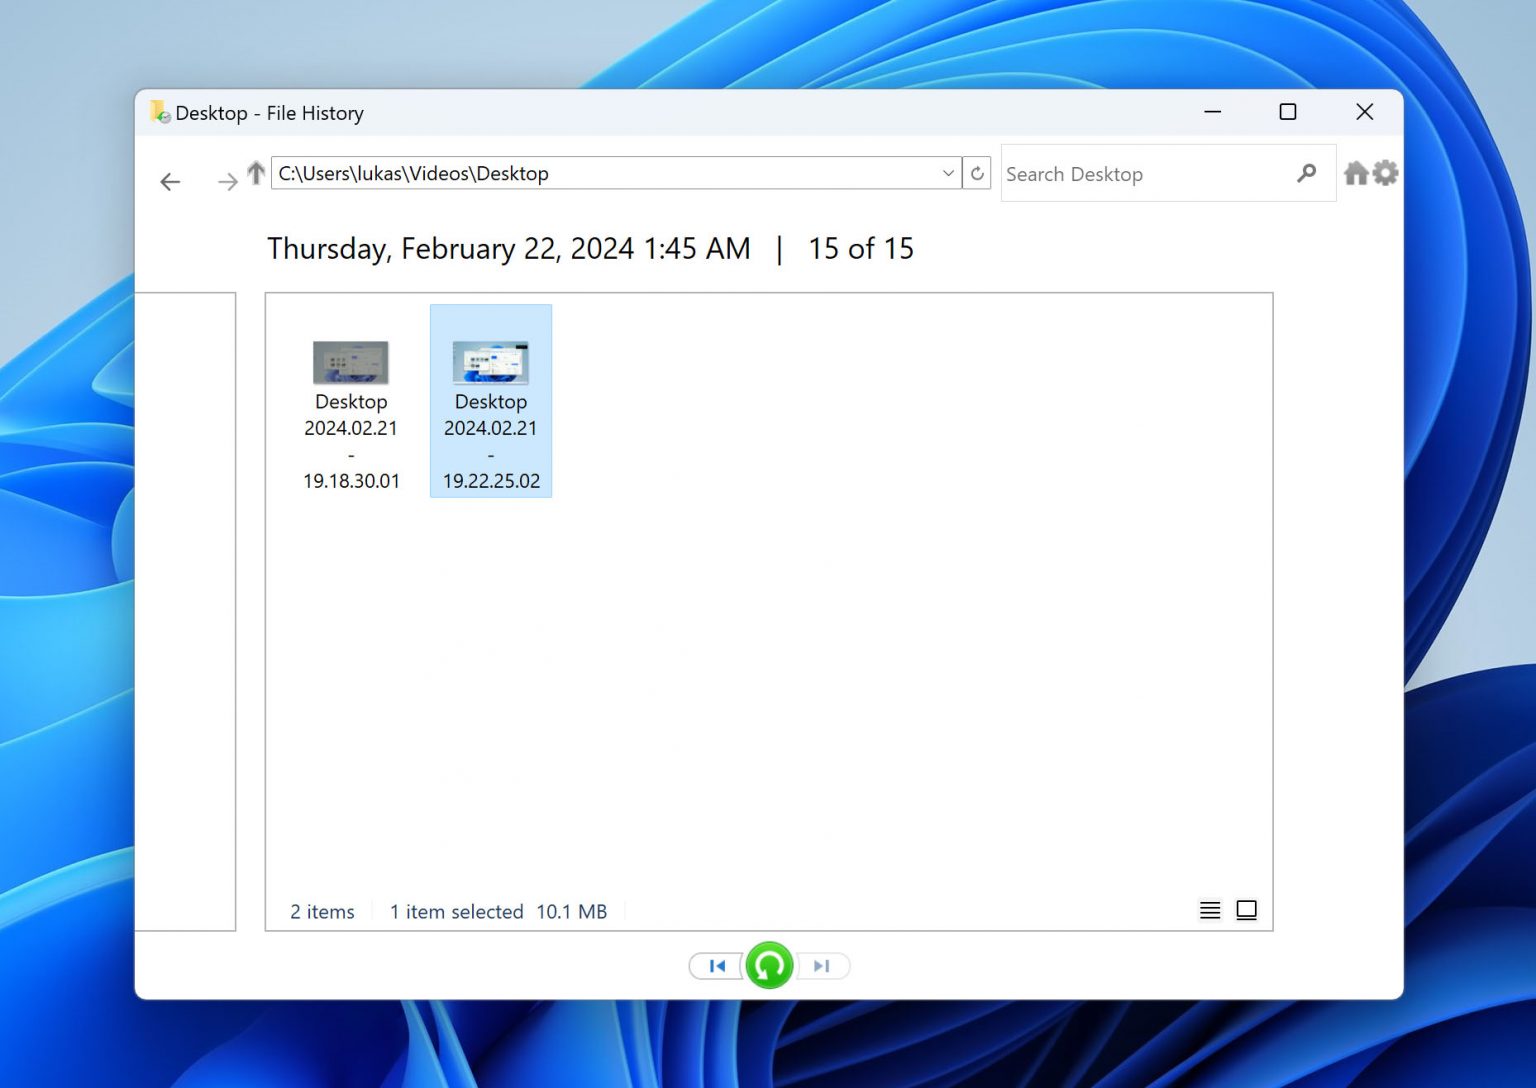Go to previous backup version
The image size is (1536, 1088).
716,966
